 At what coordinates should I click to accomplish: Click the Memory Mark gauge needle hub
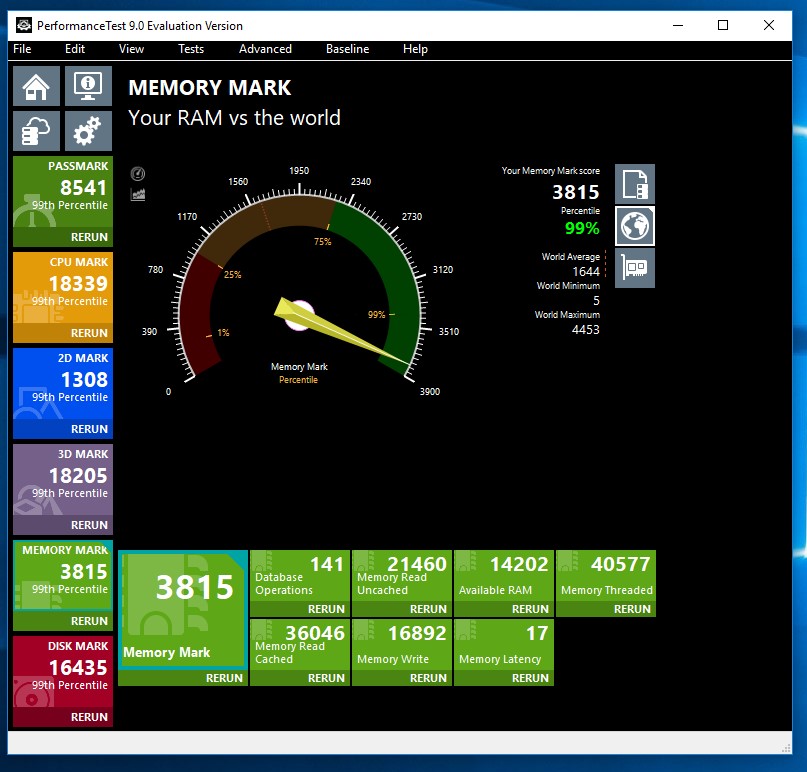click(x=299, y=315)
